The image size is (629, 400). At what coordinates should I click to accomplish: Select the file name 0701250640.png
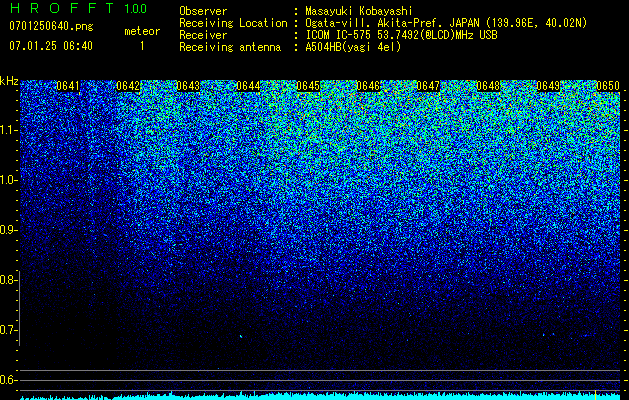[x=51, y=26]
